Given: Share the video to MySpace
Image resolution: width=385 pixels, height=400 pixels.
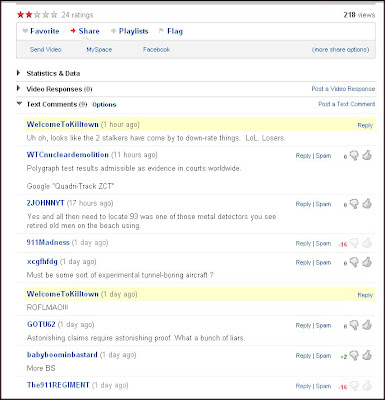Looking at the screenshot, I should coord(99,50).
